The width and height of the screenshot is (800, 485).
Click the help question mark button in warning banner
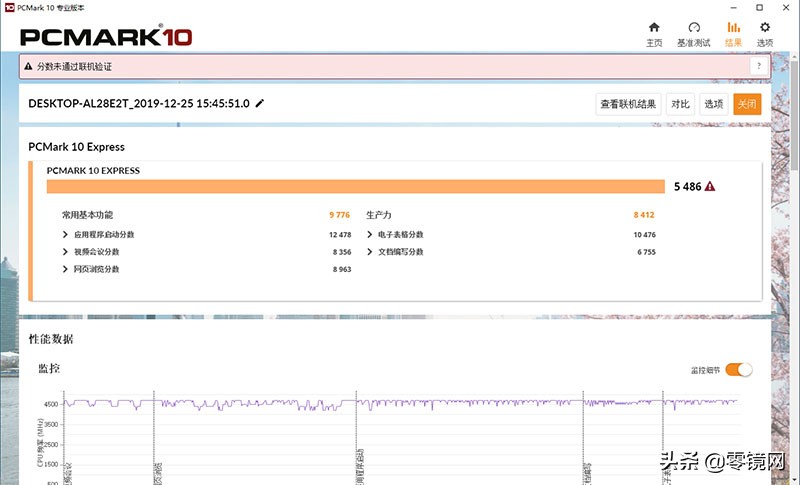point(759,66)
